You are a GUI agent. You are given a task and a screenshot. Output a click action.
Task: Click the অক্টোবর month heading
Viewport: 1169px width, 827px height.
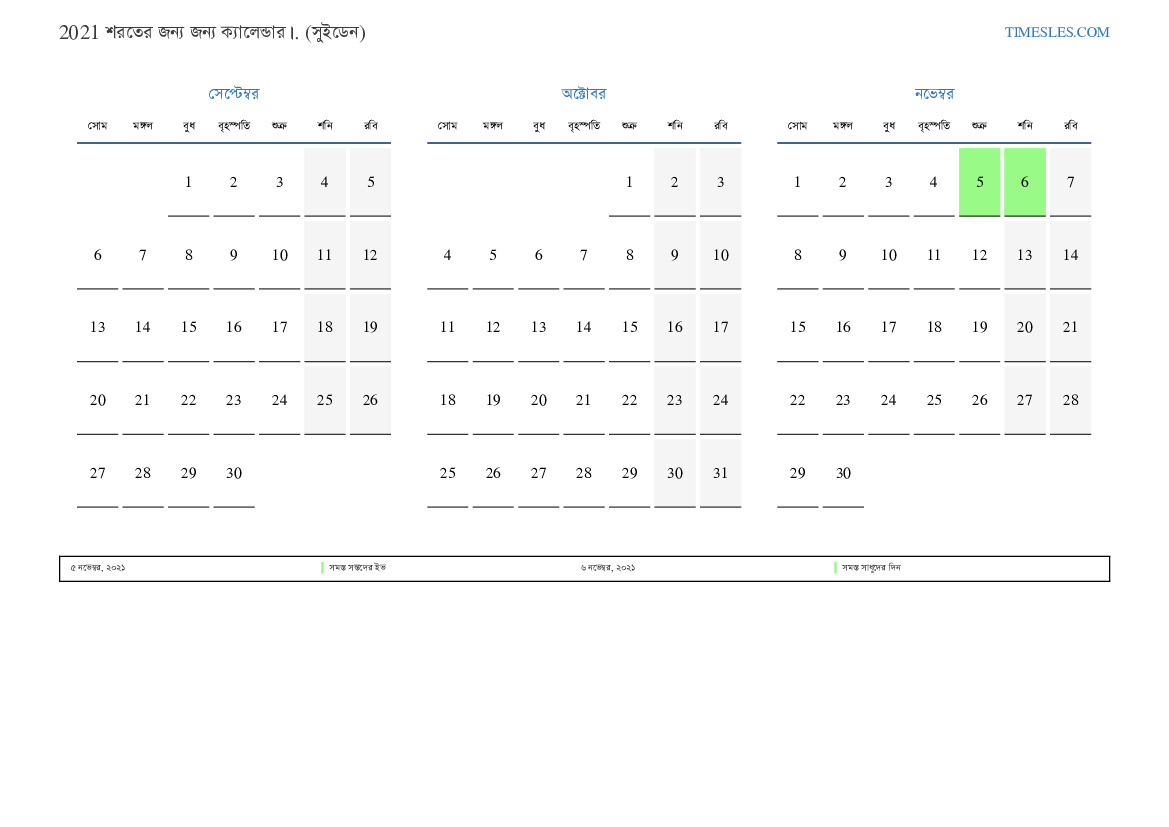click(x=583, y=94)
